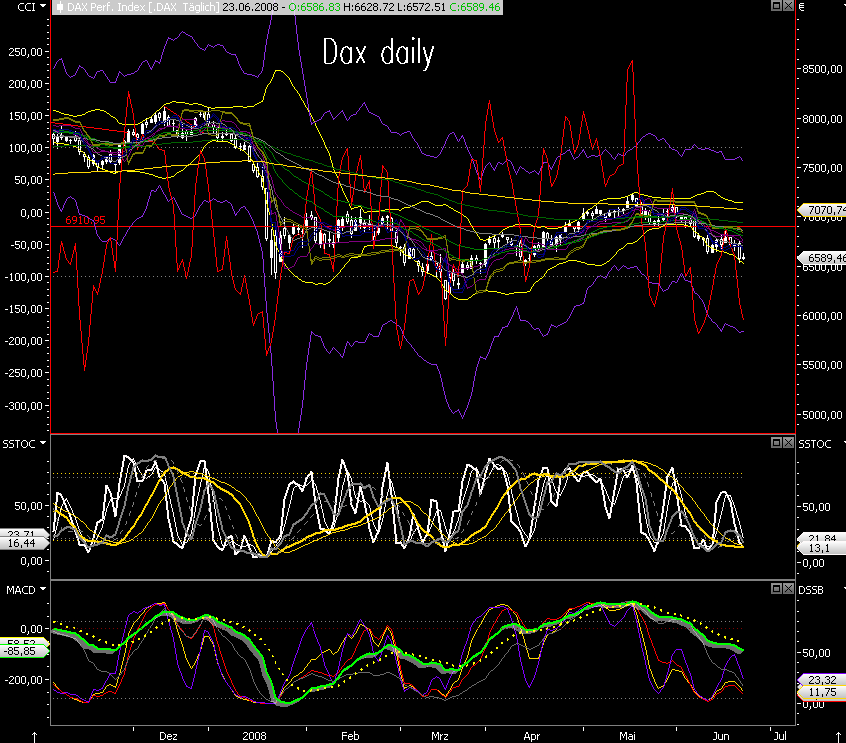Viewport: 846px width, 743px height.
Task: Close the SSTOC indicator panel
Action: pyautogui.click(x=788, y=442)
